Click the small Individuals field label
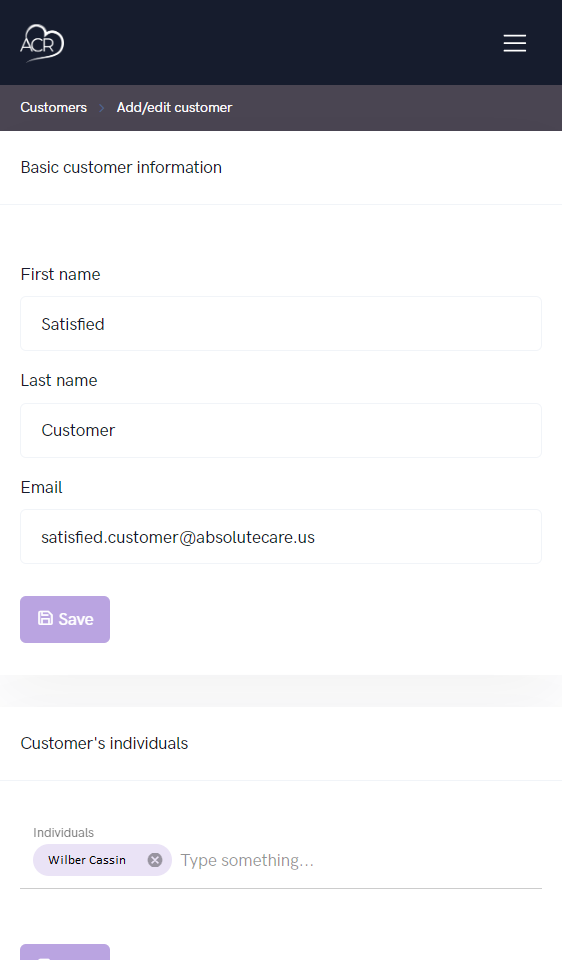Screen dimensions: 562x960 tap(64, 833)
